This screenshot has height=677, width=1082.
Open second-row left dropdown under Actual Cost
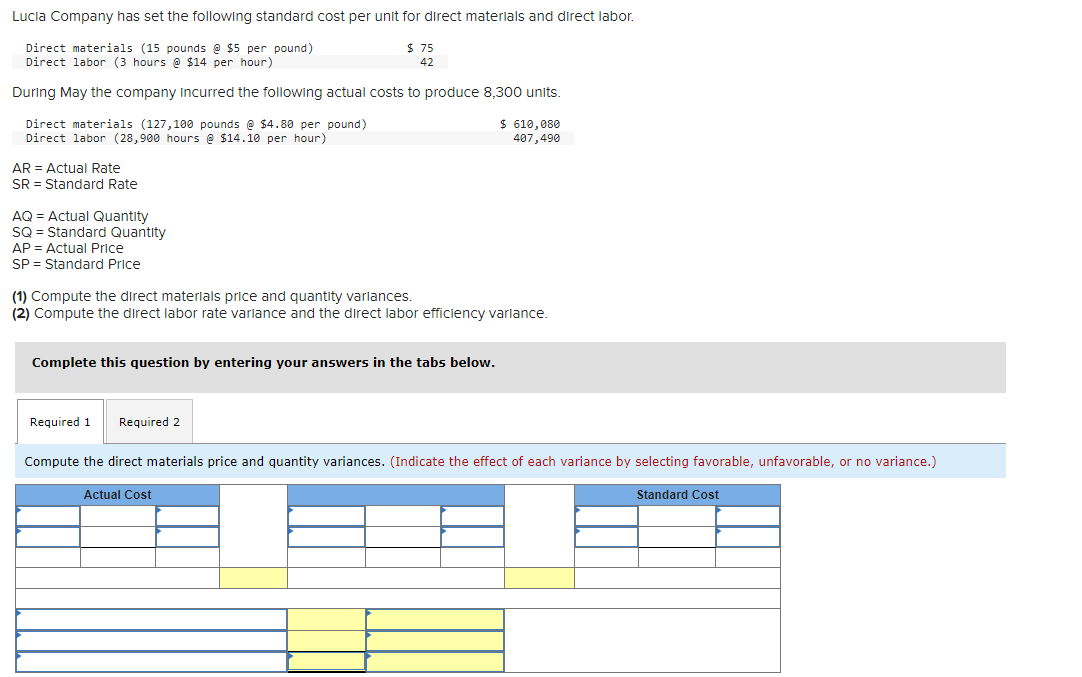[48, 537]
